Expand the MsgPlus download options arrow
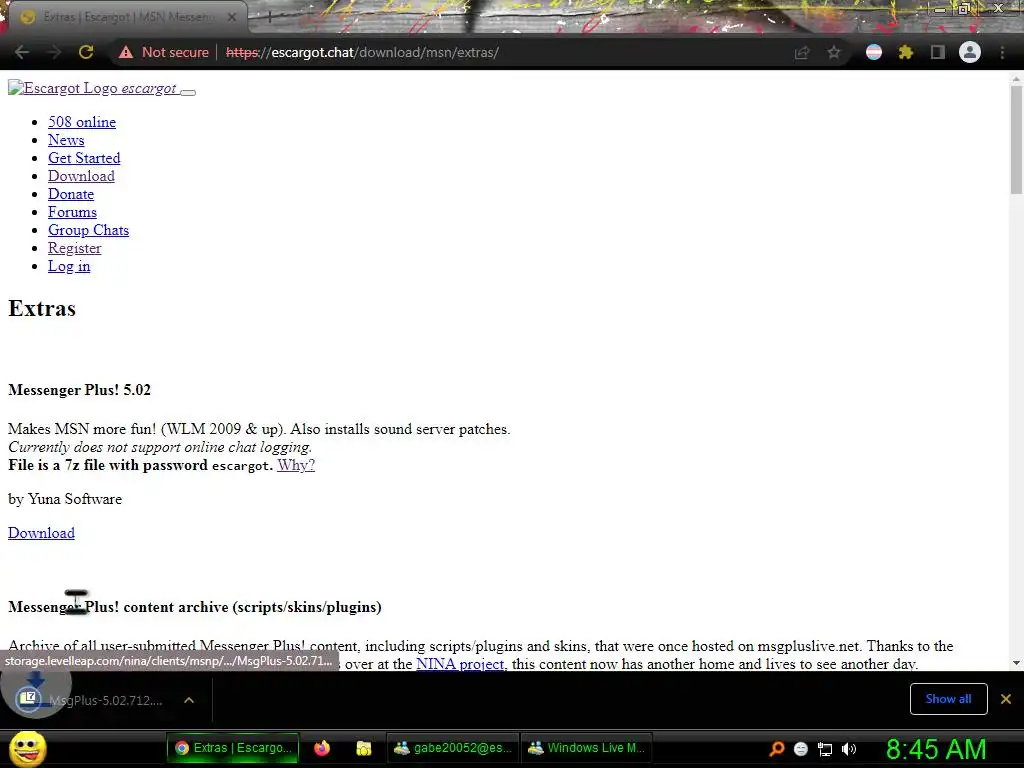The height and width of the screenshot is (768, 1024). tap(189, 700)
